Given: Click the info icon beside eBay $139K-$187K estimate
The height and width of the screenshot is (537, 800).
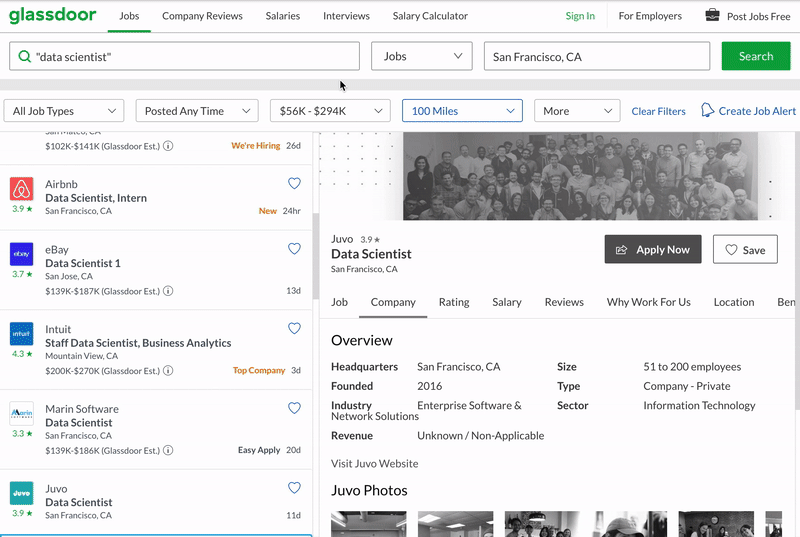Looking at the screenshot, I should pos(168,291).
